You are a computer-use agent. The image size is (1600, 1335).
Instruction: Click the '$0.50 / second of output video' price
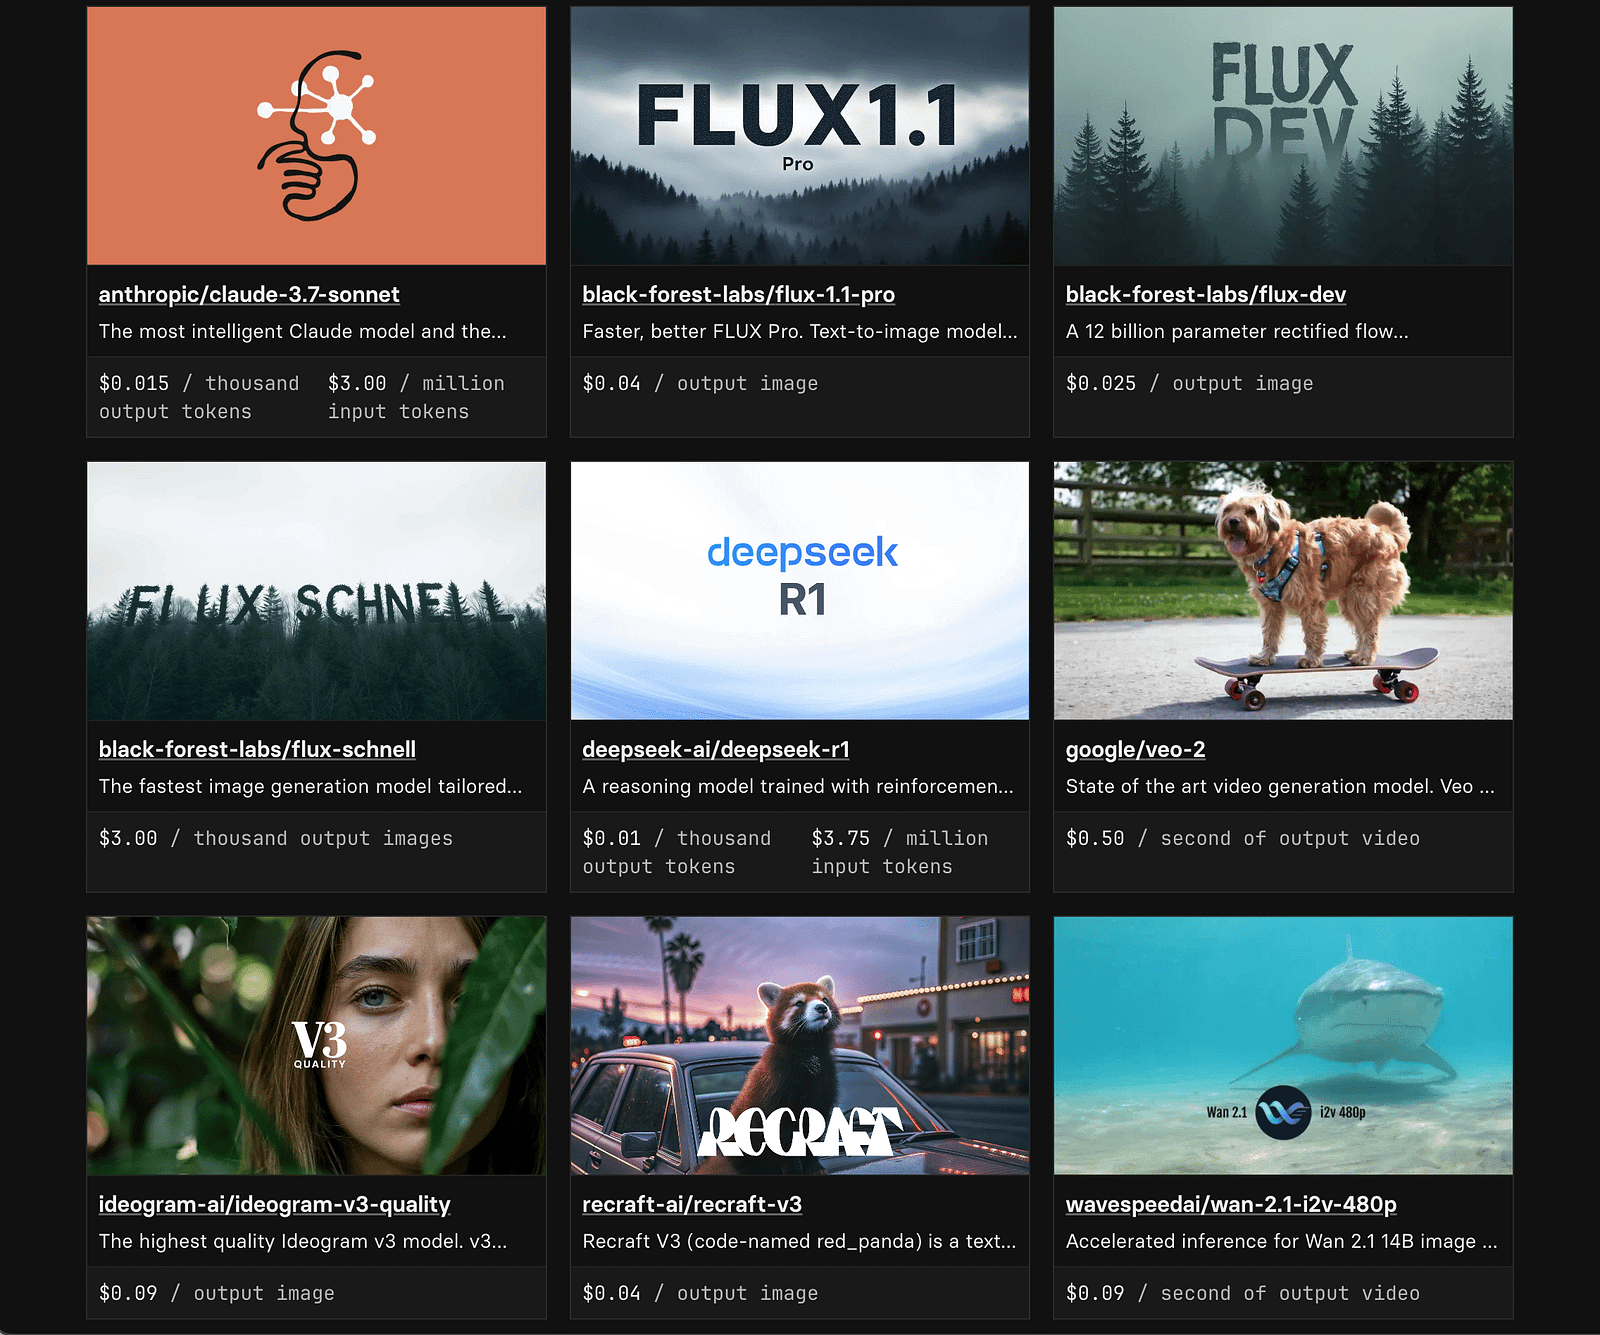point(1243,839)
